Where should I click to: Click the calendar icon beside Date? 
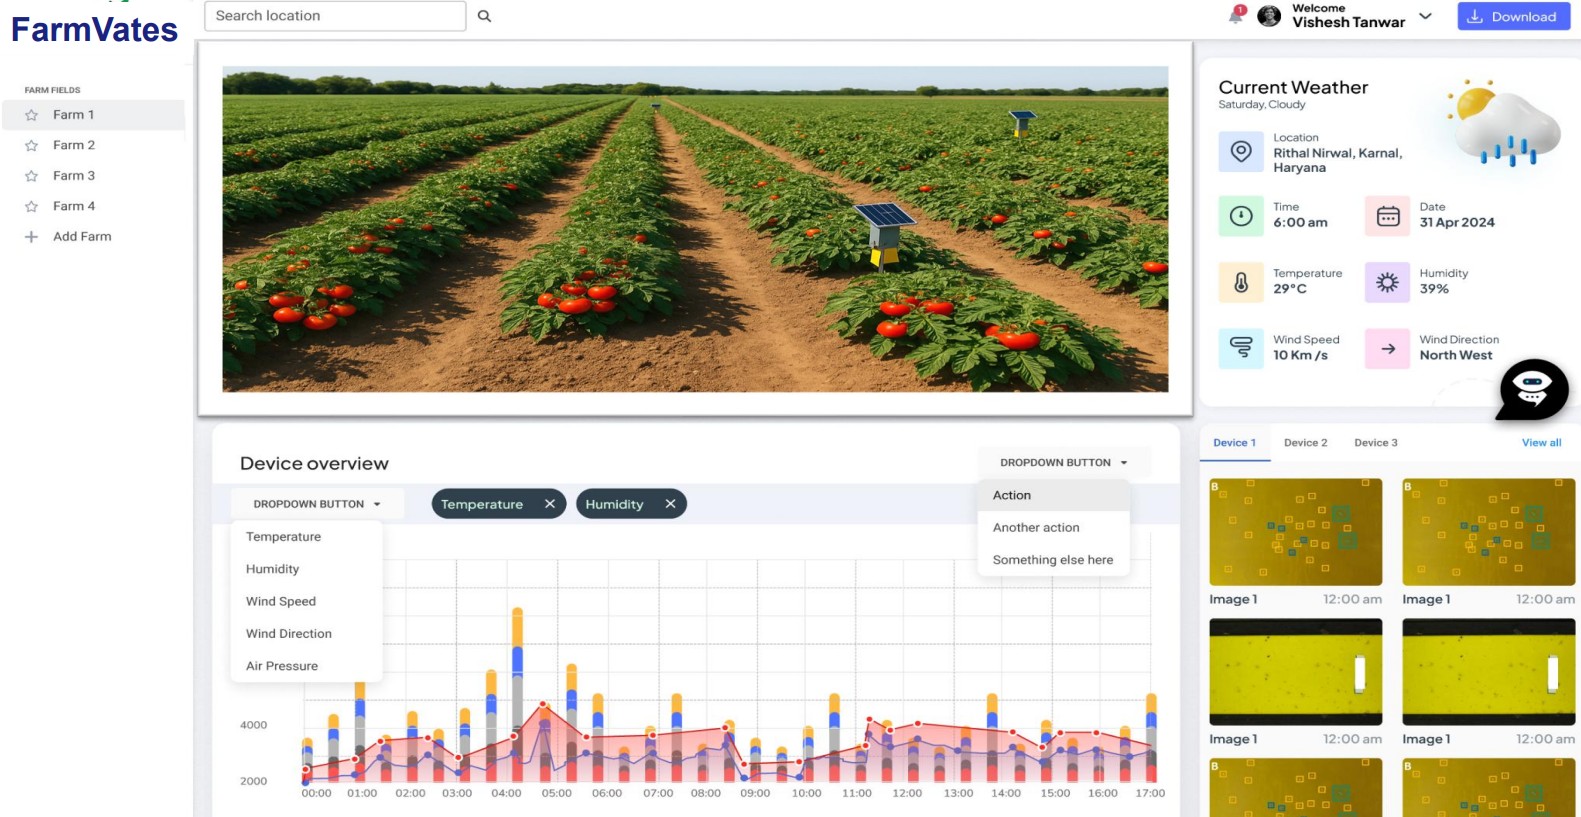tap(1388, 216)
